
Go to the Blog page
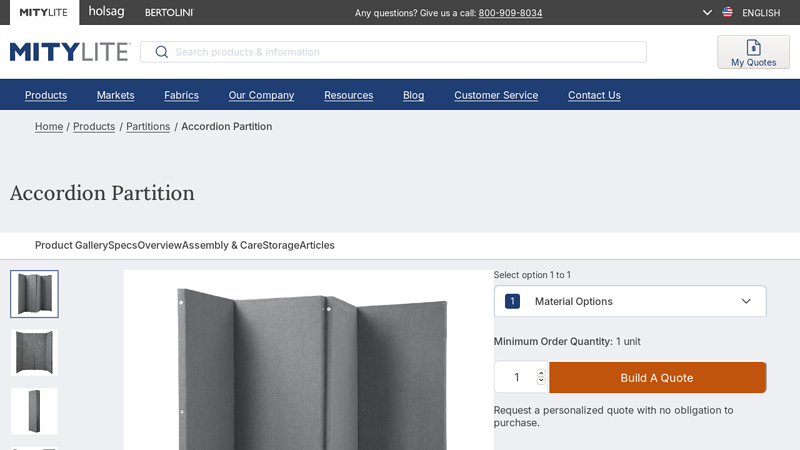(413, 95)
